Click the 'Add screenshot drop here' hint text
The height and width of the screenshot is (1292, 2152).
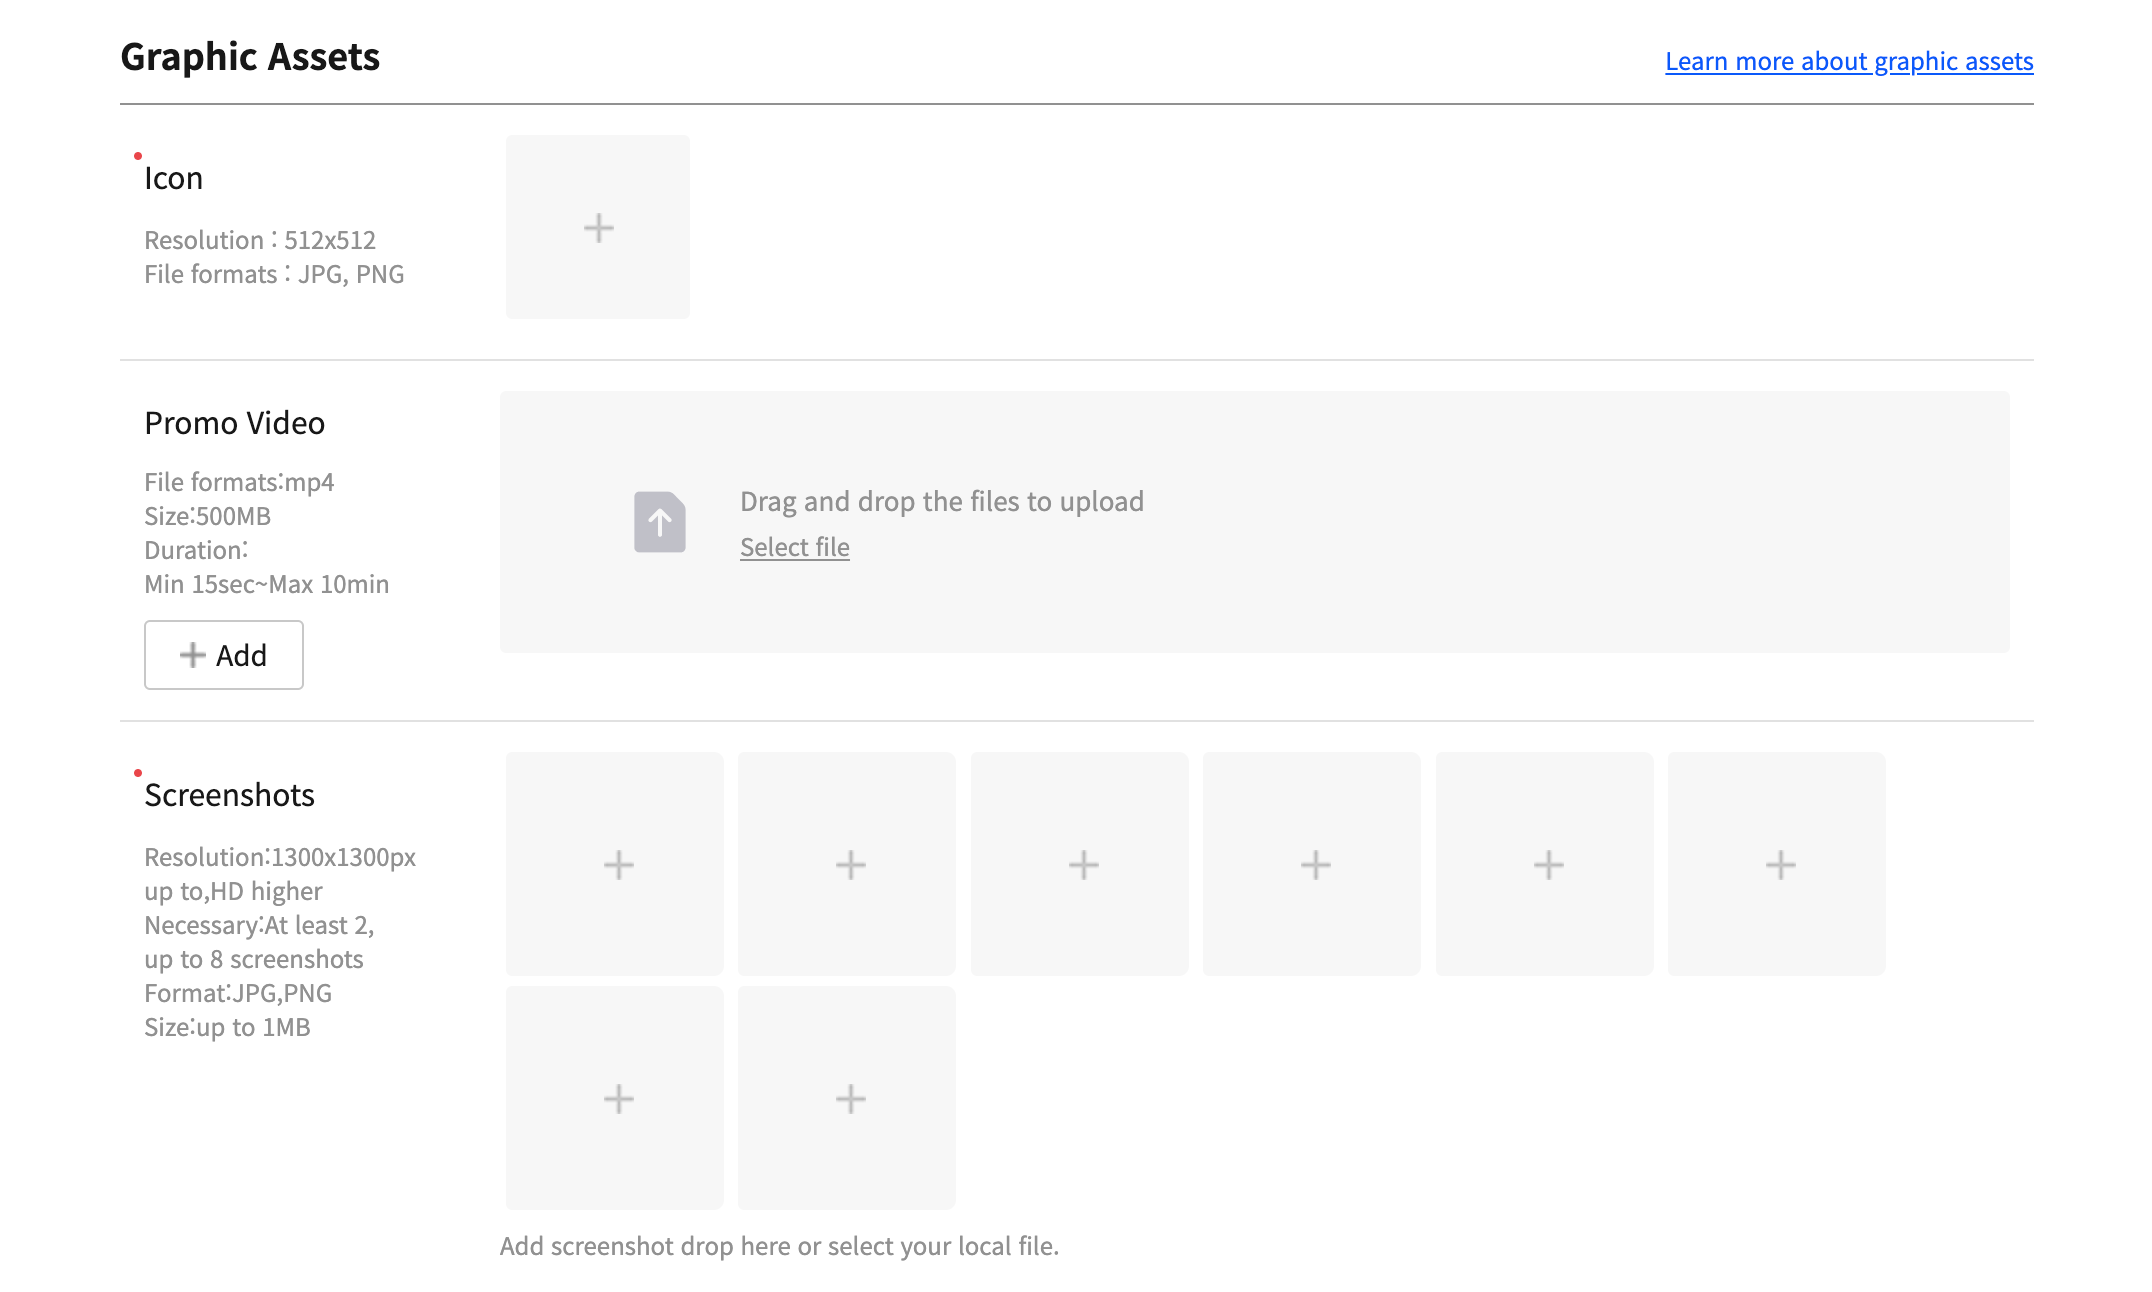[x=779, y=1246]
